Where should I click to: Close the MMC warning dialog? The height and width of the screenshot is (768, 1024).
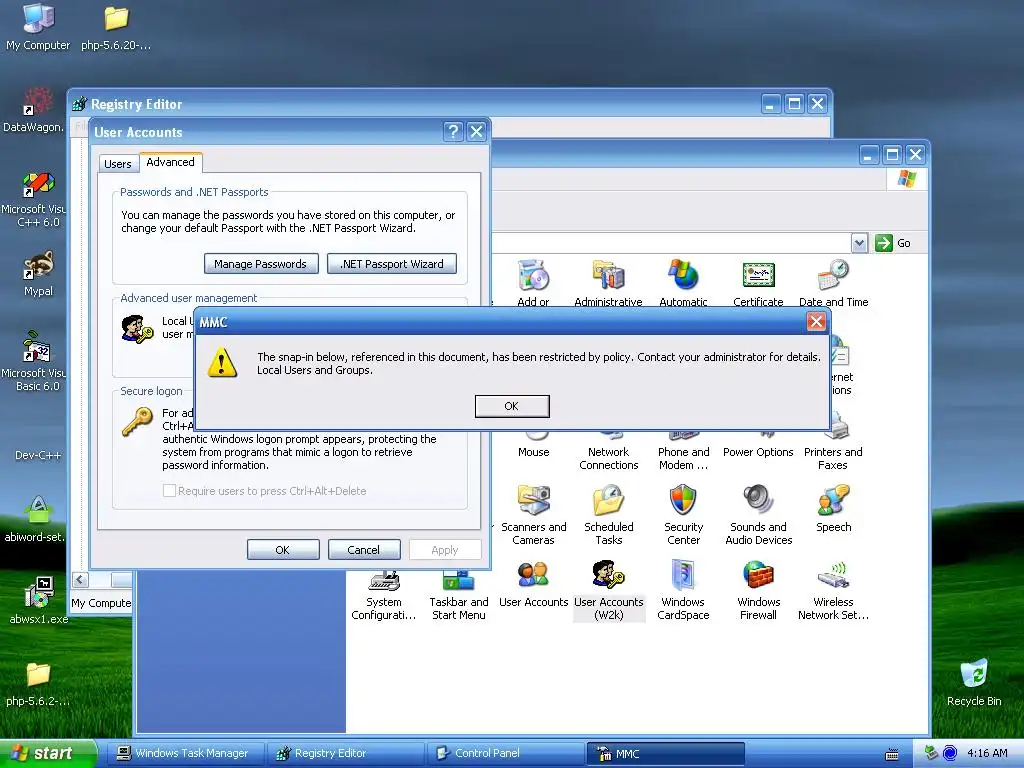click(816, 321)
